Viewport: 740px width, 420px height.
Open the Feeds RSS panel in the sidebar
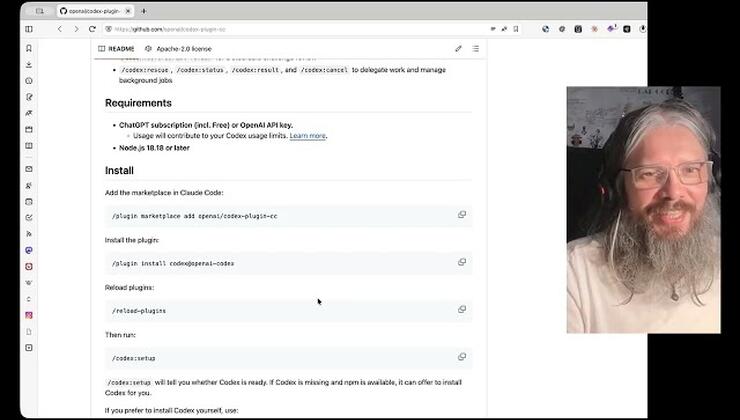click(29, 234)
